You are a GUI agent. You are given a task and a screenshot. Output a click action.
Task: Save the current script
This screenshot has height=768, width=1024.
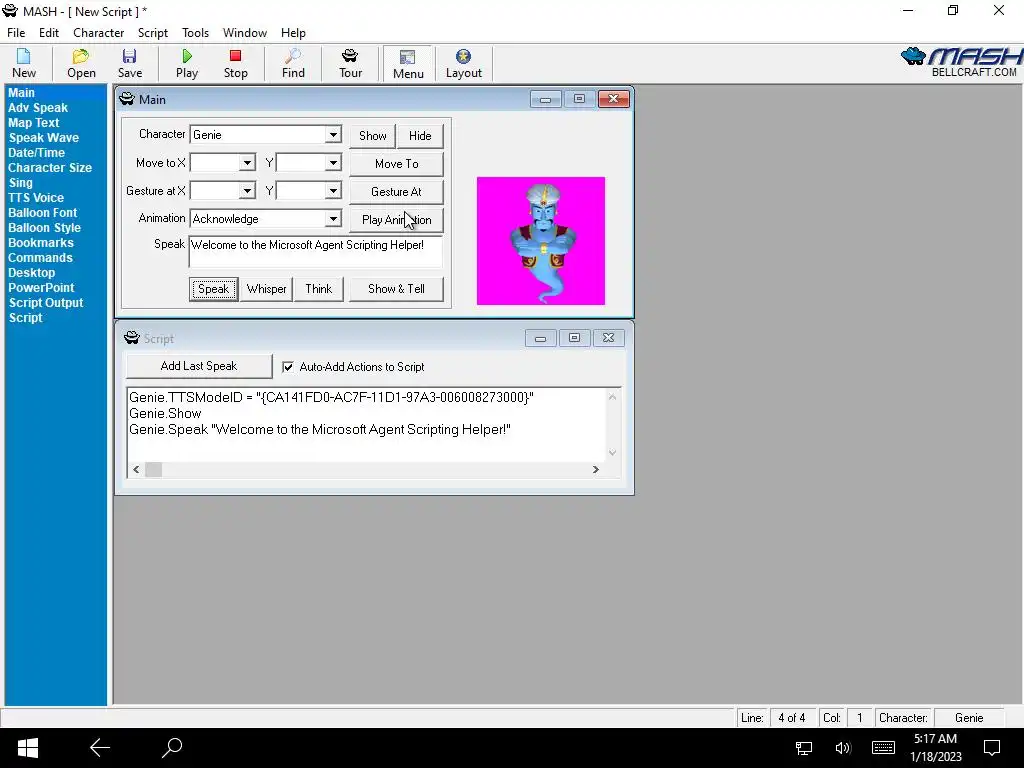(x=130, y=64)
